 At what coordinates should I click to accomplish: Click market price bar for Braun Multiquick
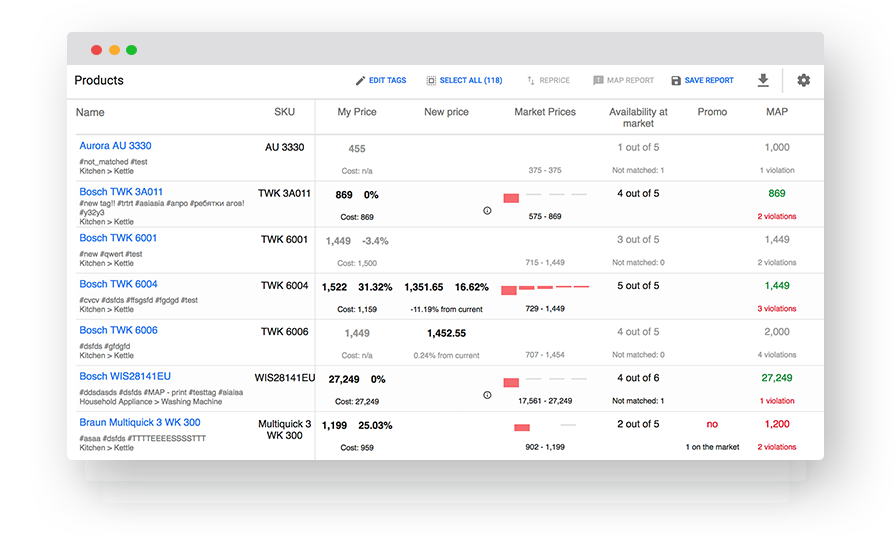pos(522,427)
